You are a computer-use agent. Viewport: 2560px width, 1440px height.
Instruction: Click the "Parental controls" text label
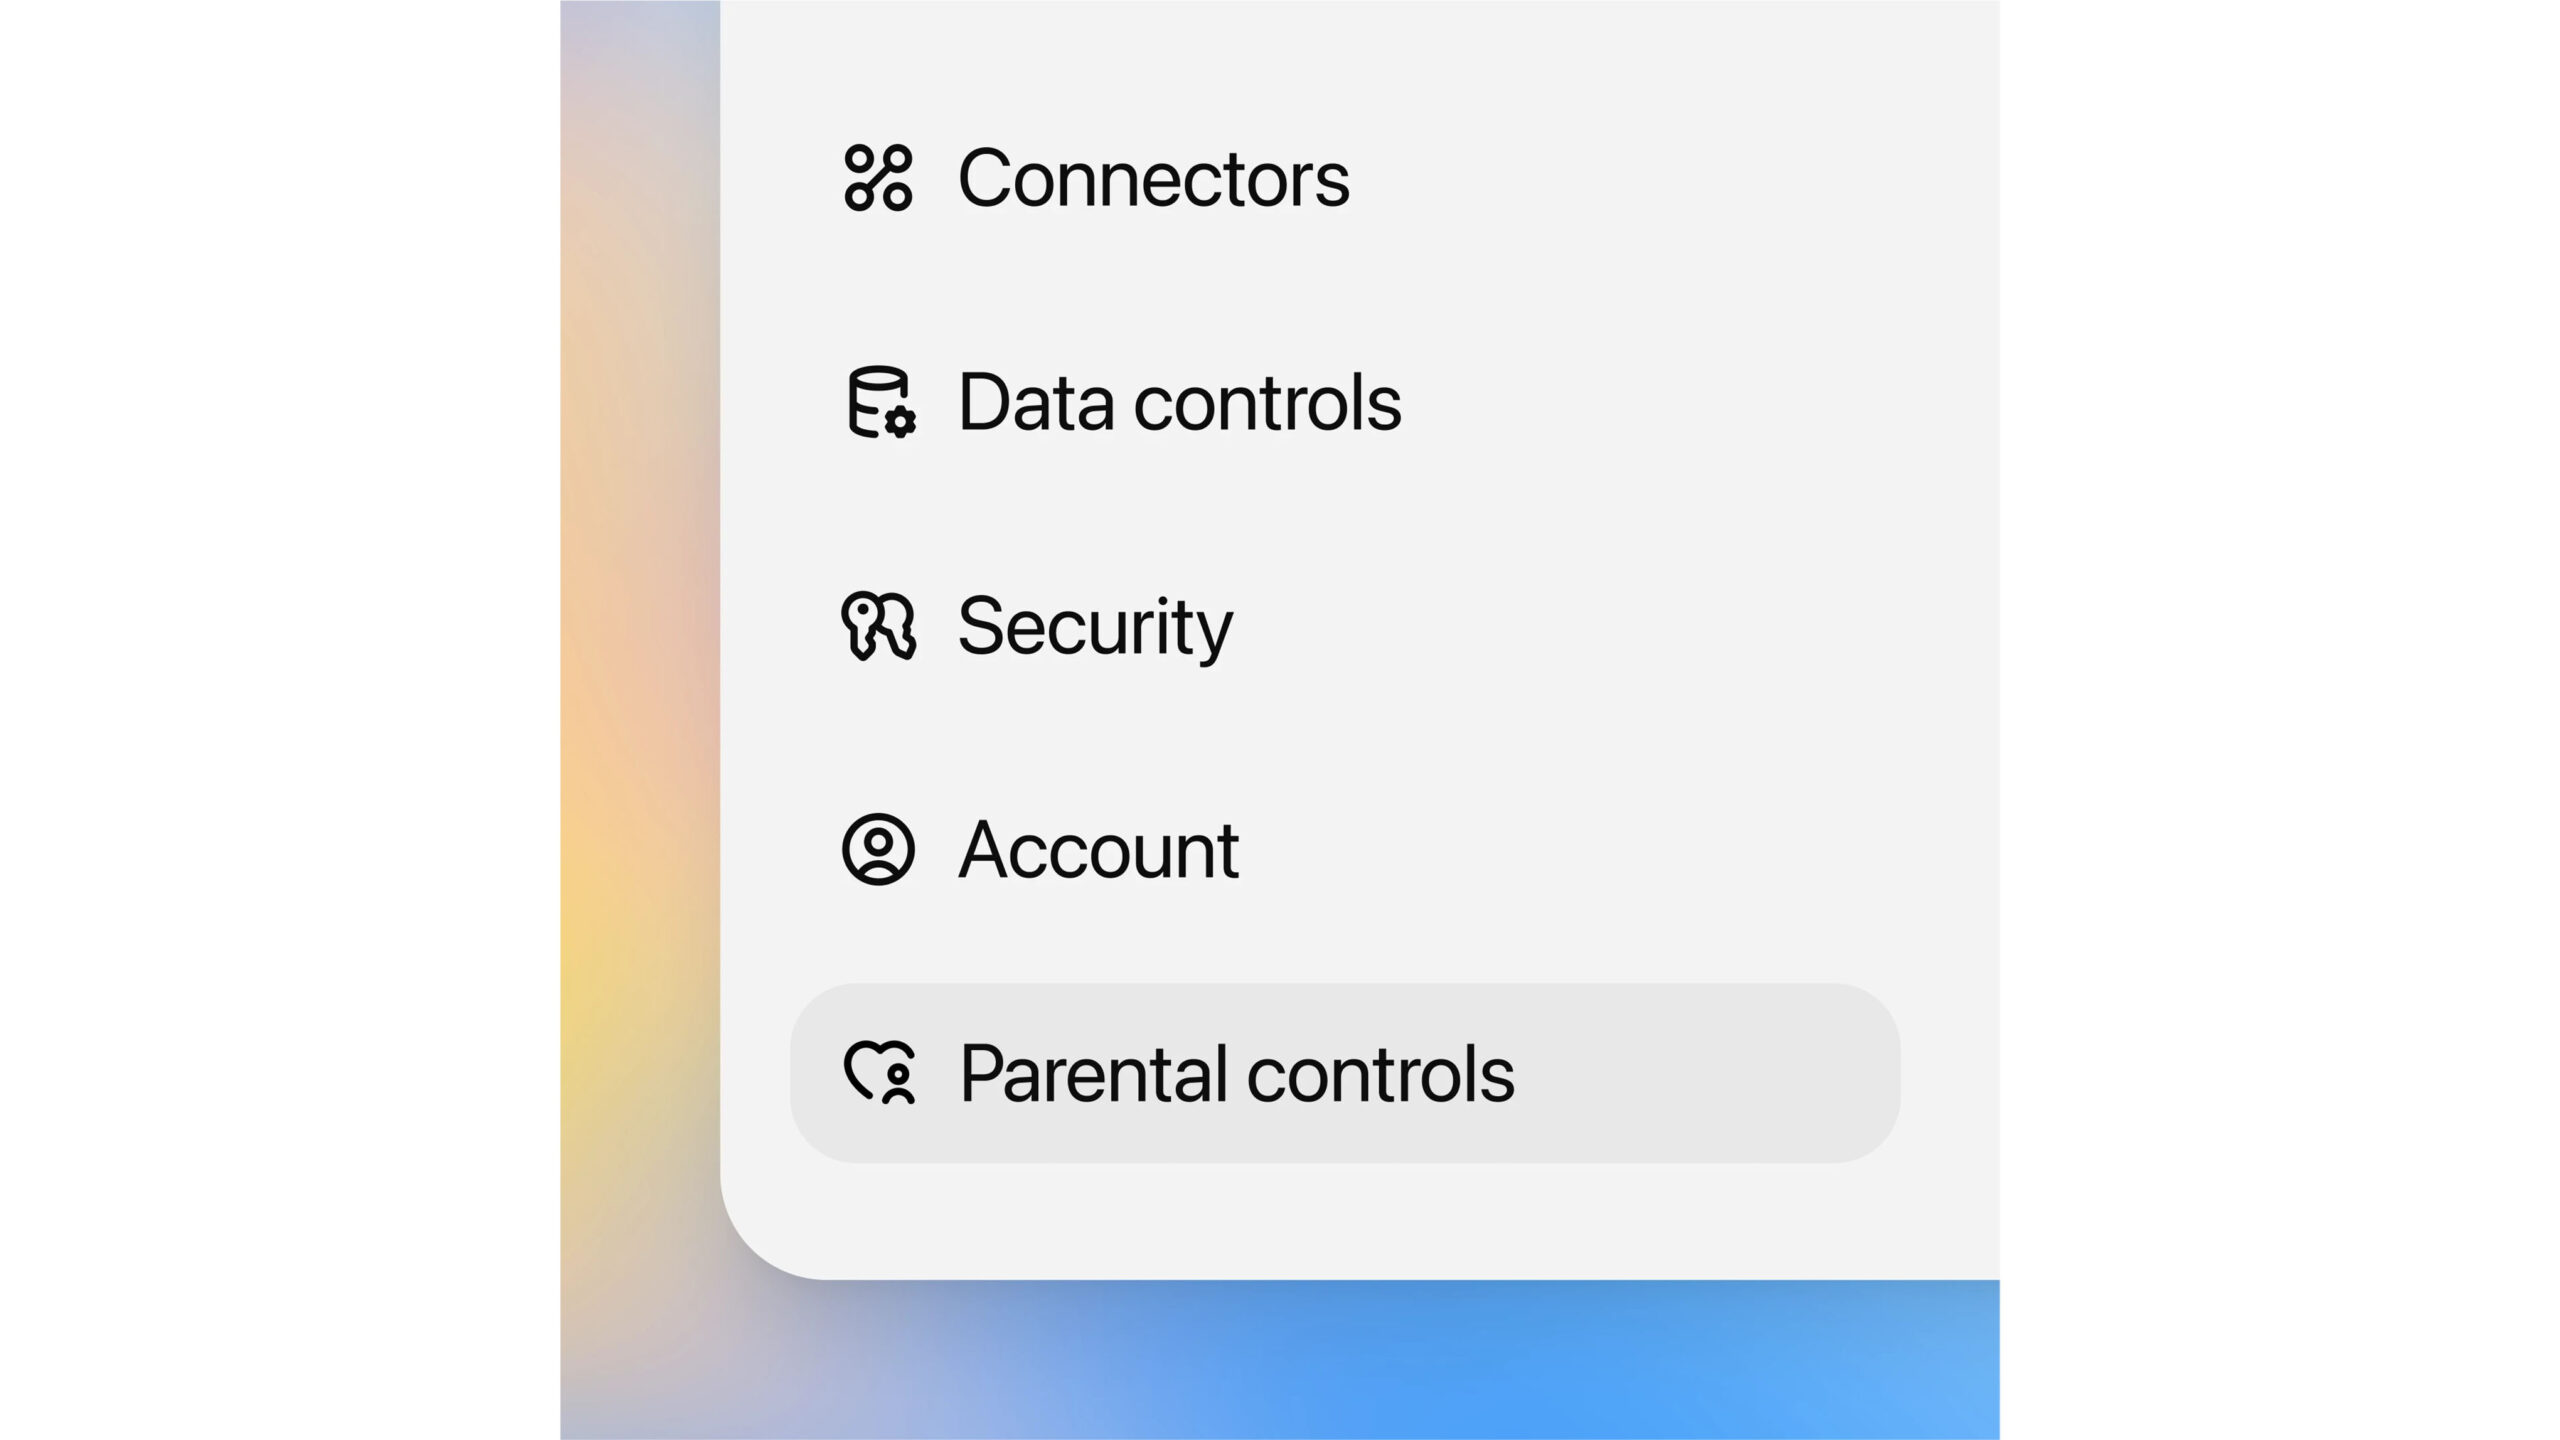point(1237,1073)
